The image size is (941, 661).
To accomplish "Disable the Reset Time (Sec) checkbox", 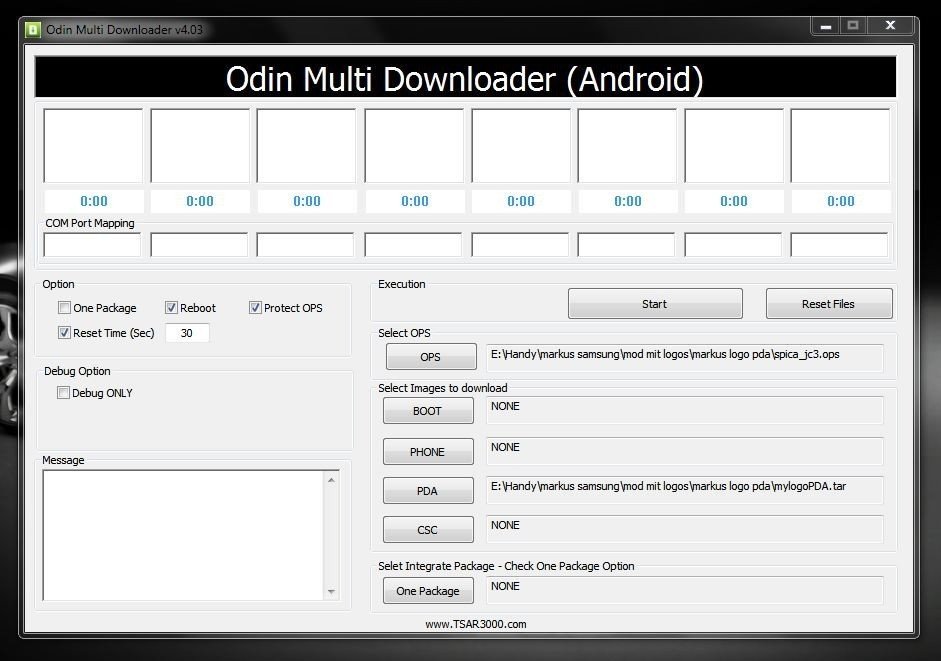I will point(64,333).
